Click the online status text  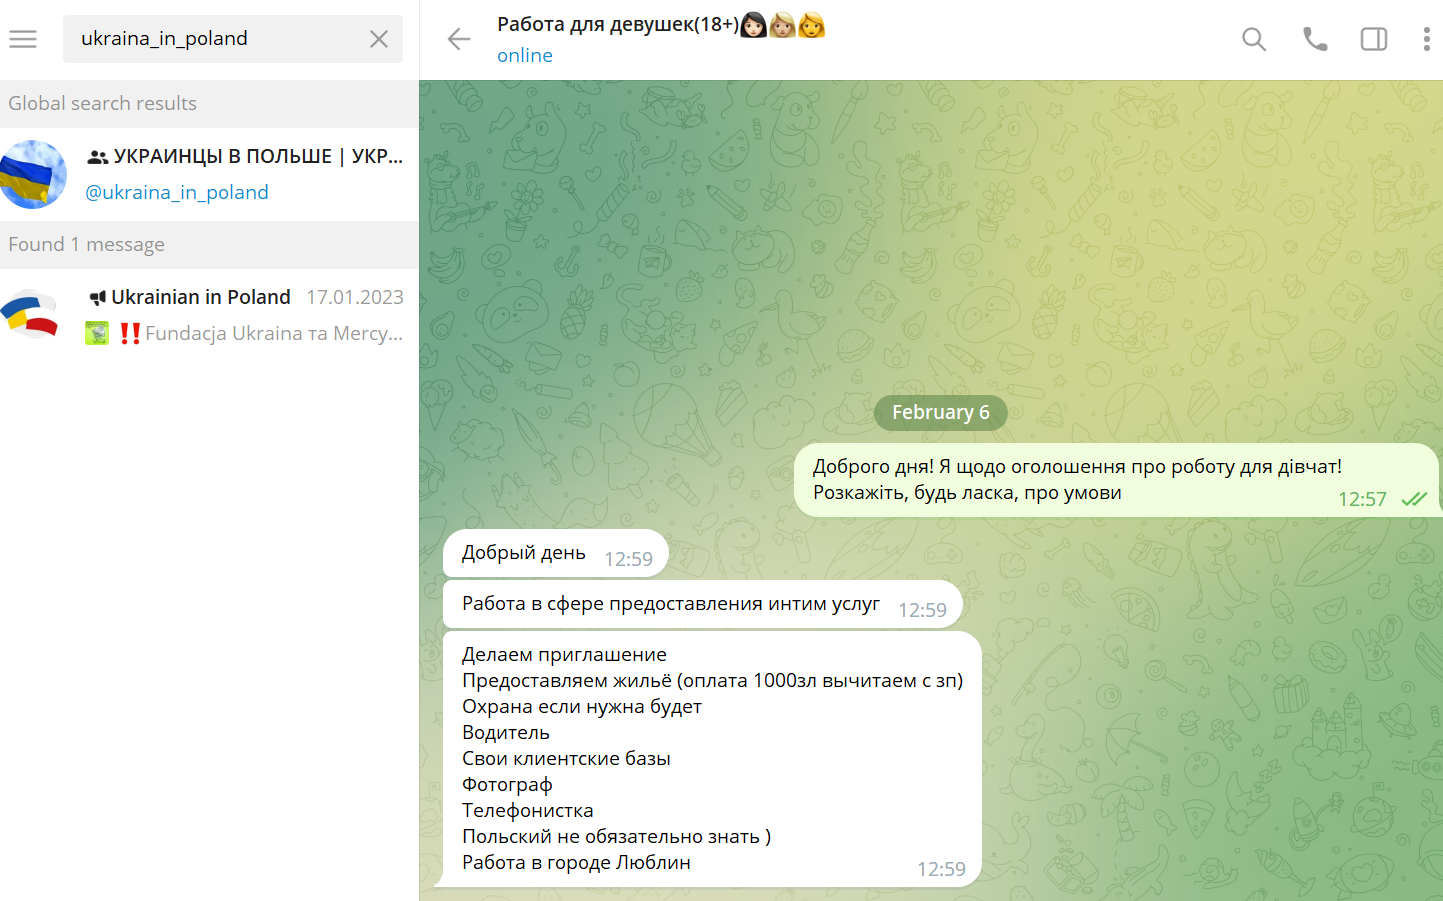525,56
